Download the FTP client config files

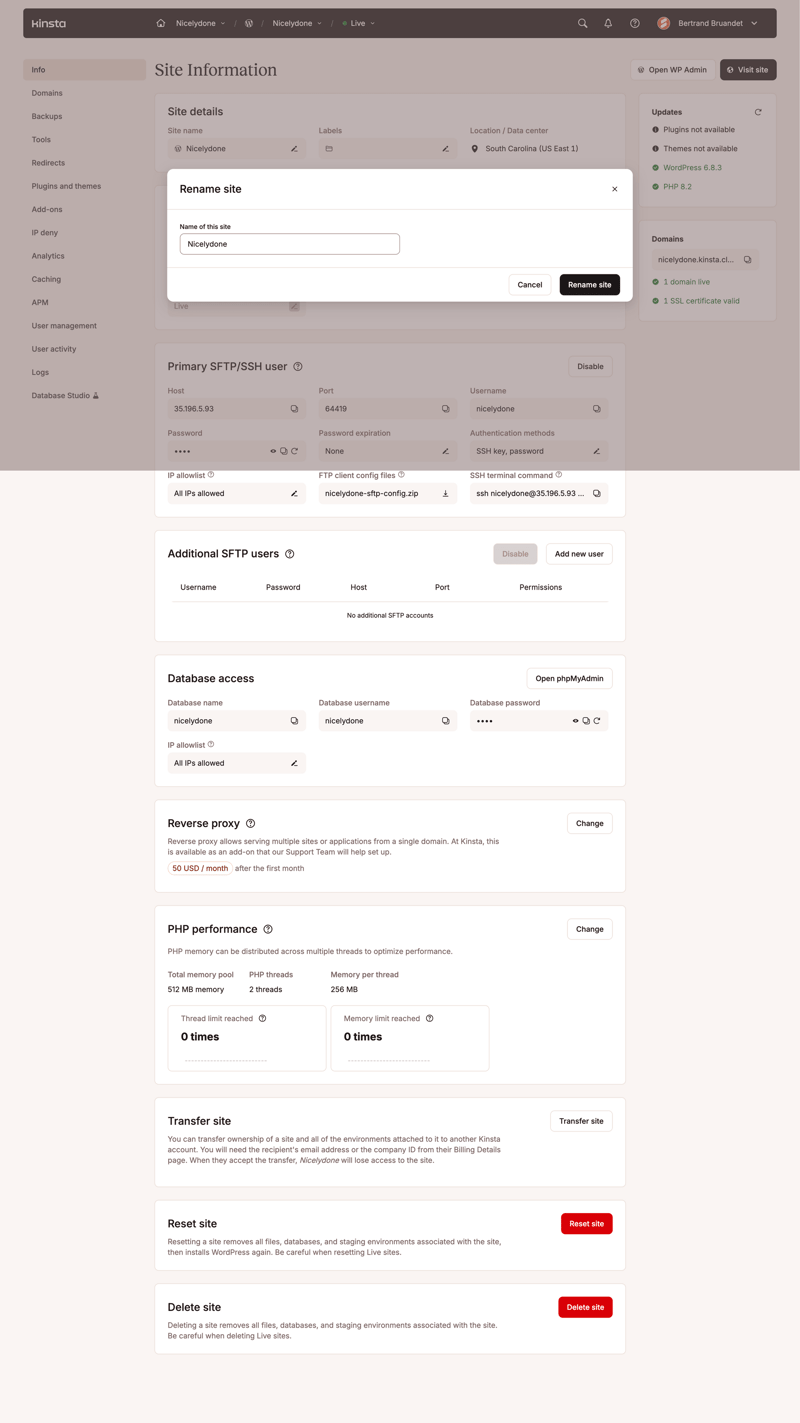[x=448, y=493]
